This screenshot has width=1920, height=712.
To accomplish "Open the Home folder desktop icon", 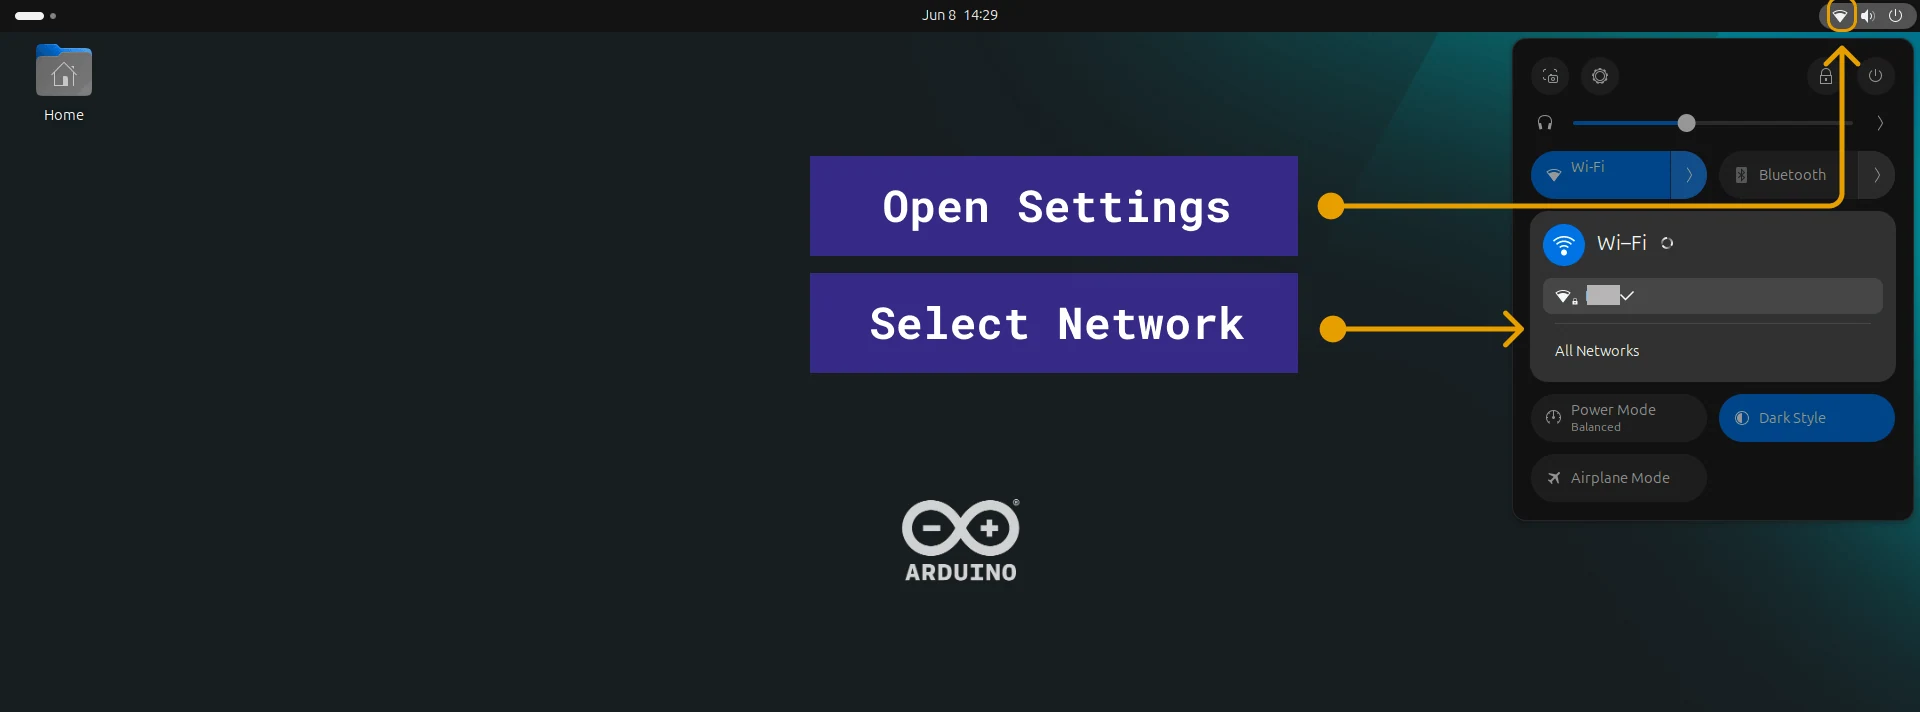I will [64, 84].
